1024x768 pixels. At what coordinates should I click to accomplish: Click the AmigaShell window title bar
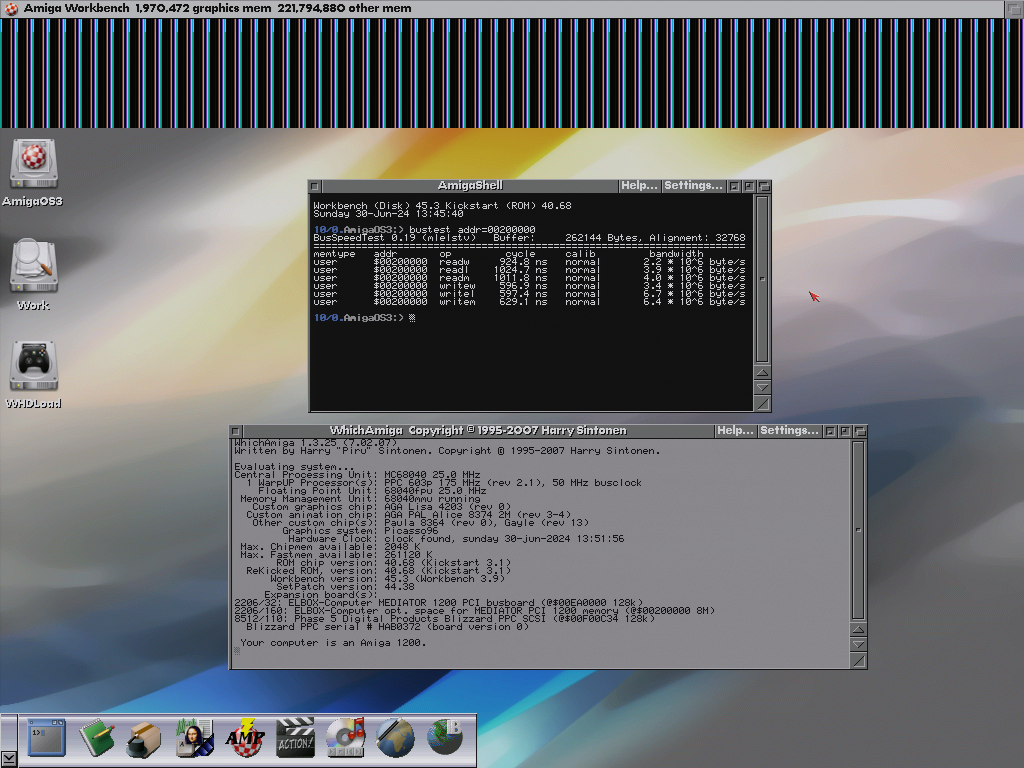pos(470,186)
